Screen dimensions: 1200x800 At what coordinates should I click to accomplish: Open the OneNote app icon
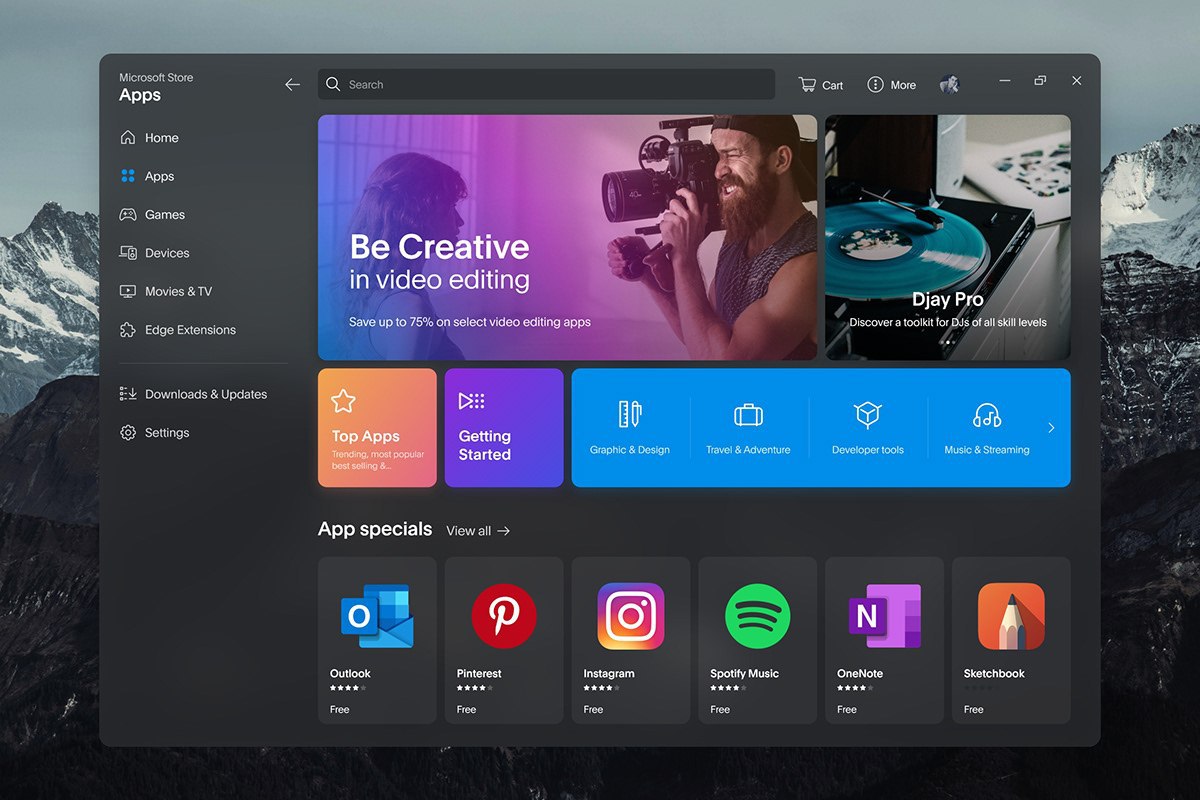884,616
